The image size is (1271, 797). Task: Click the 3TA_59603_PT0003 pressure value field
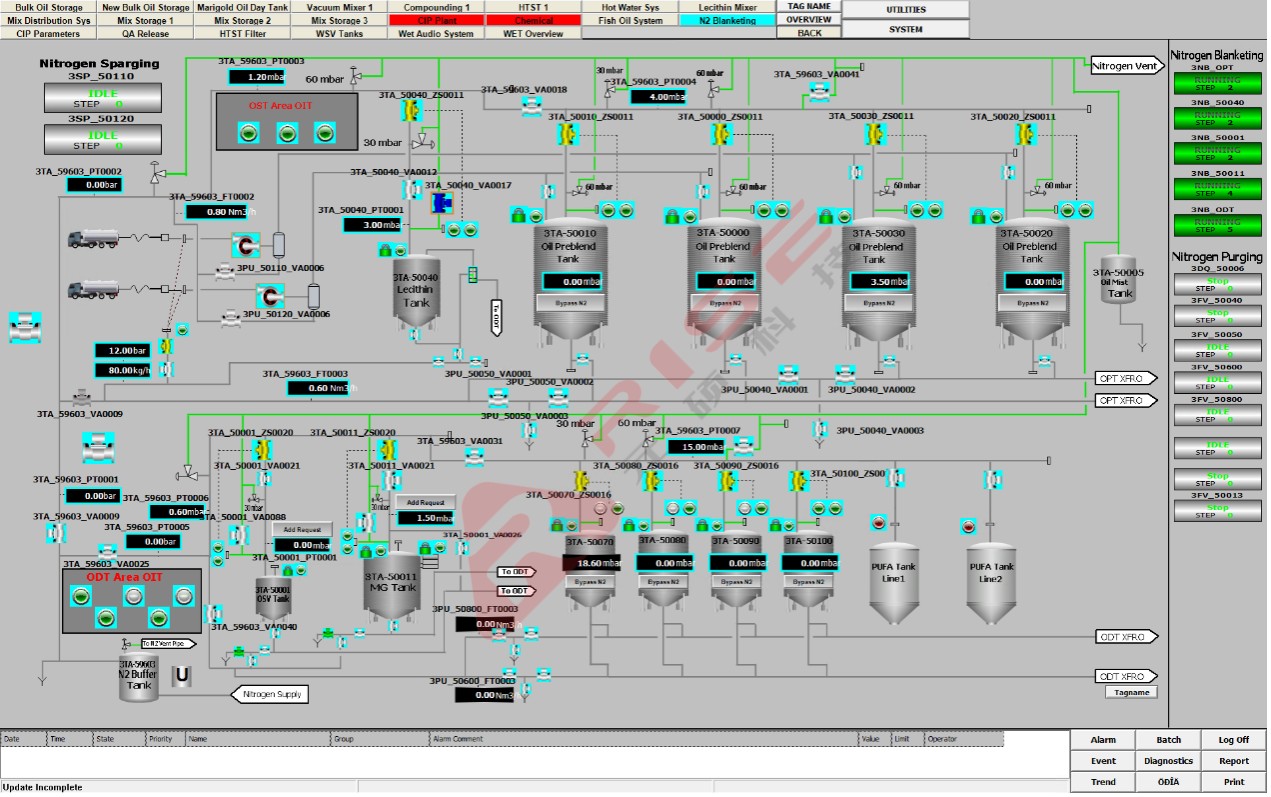pos(257,77)
